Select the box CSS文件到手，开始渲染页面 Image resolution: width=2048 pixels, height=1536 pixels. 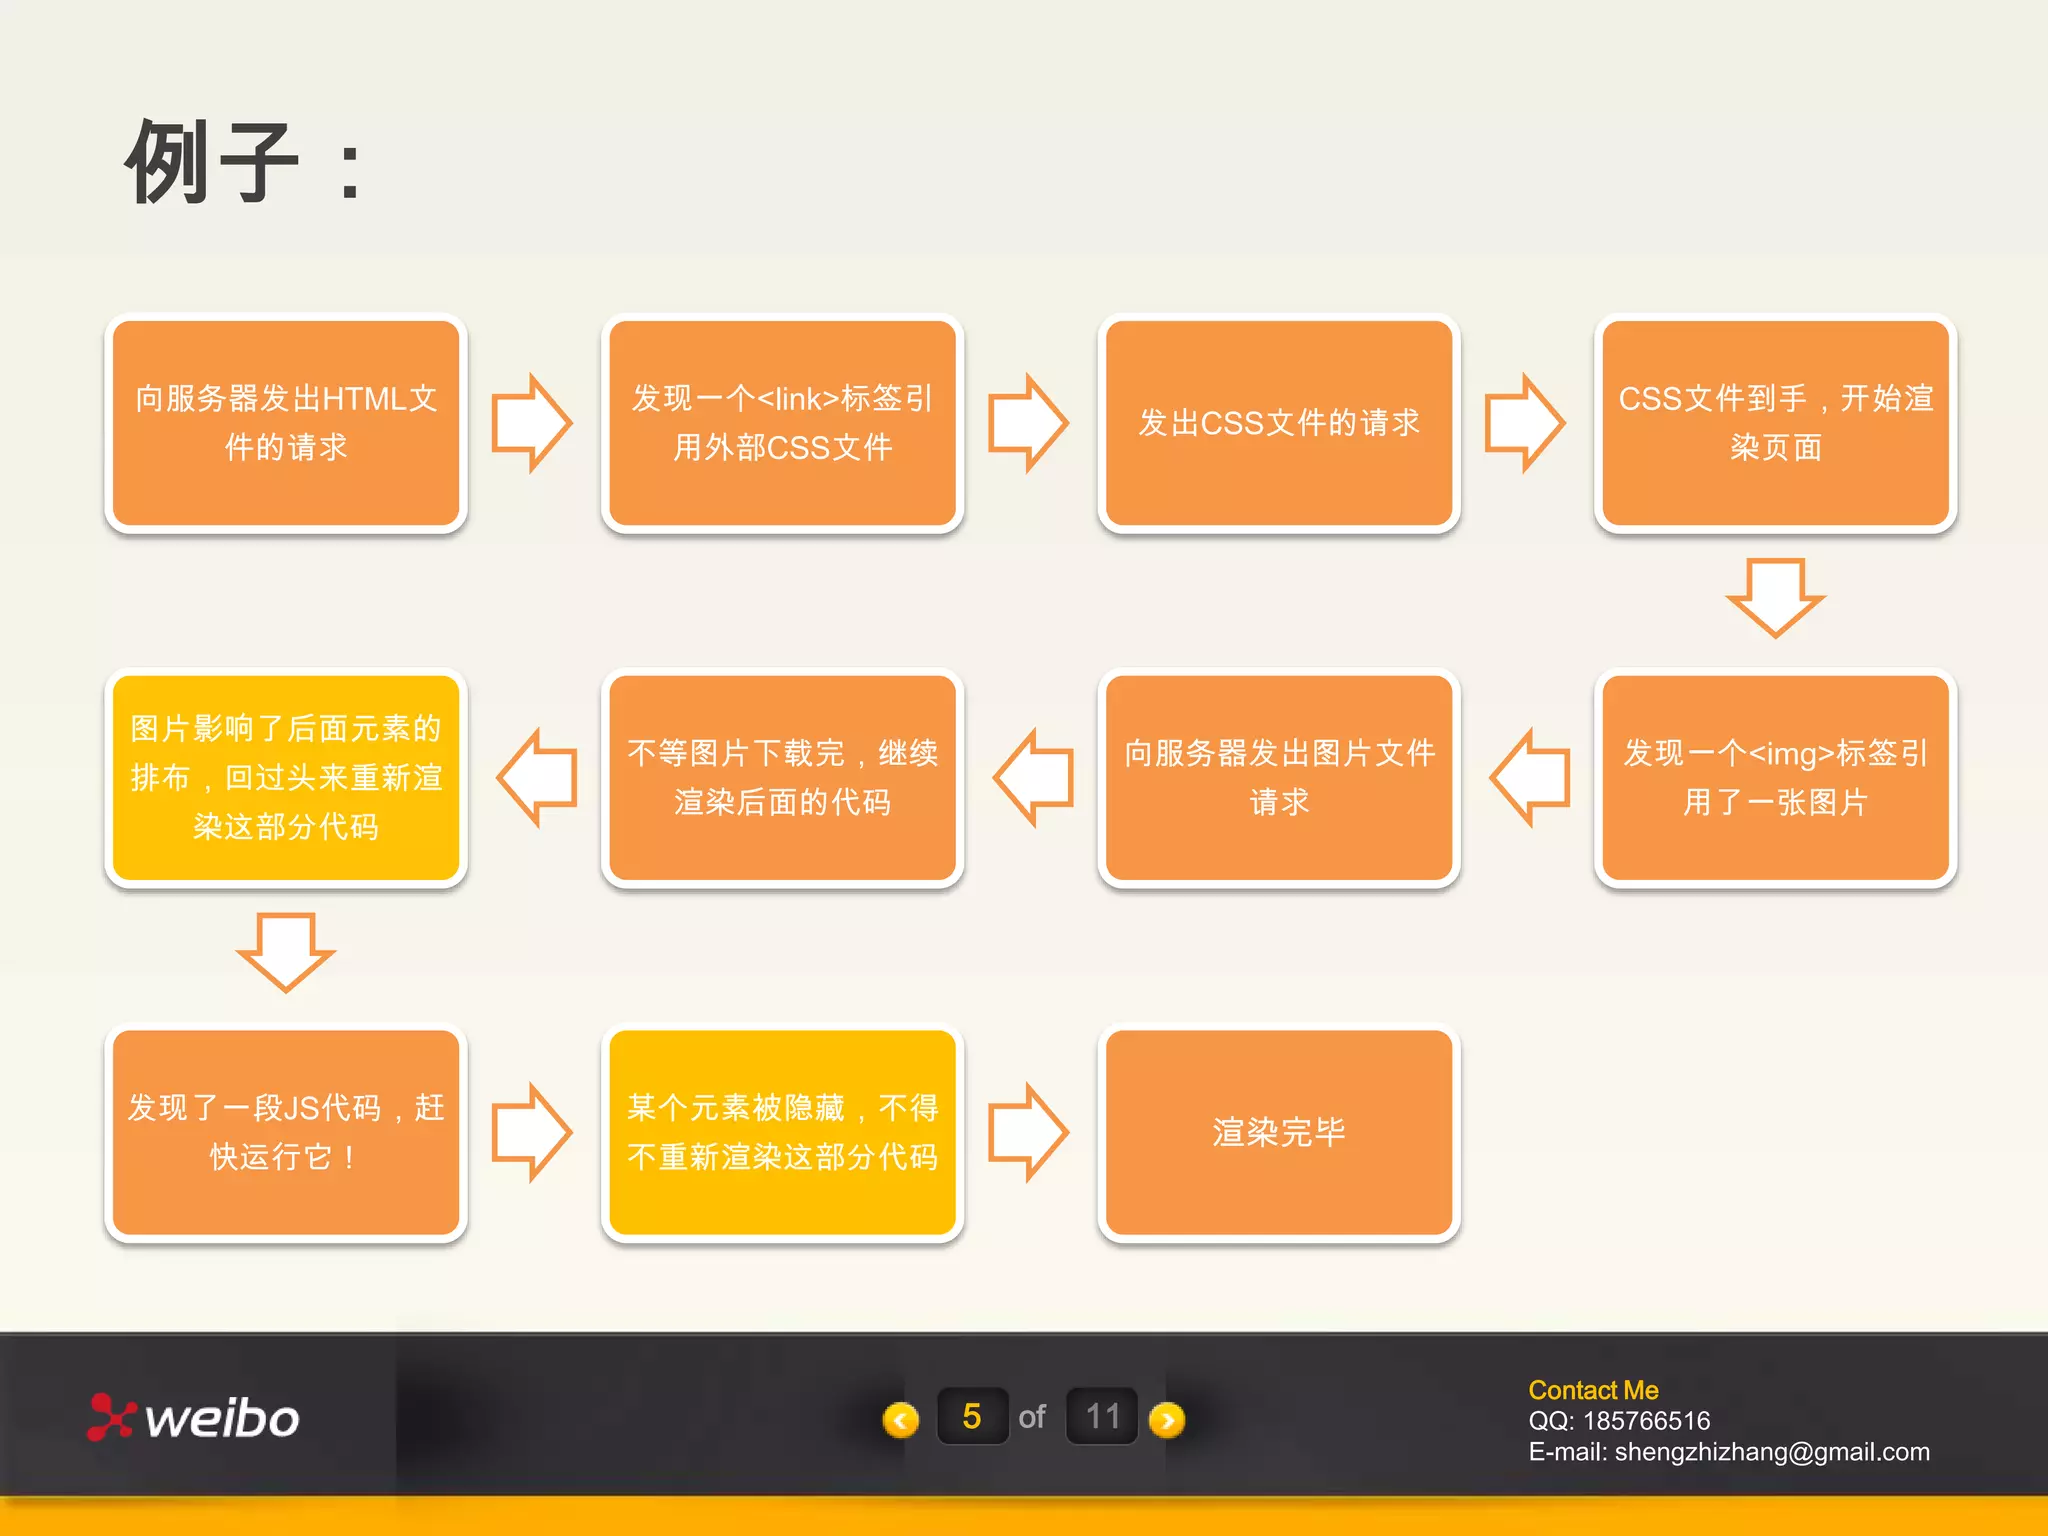(x=1775, y=423)
